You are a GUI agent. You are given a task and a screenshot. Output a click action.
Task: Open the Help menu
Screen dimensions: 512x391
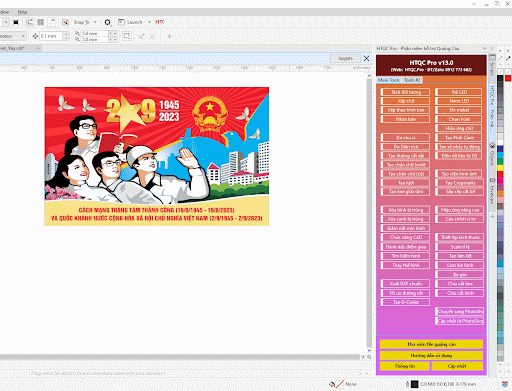(x=22, y=12)
